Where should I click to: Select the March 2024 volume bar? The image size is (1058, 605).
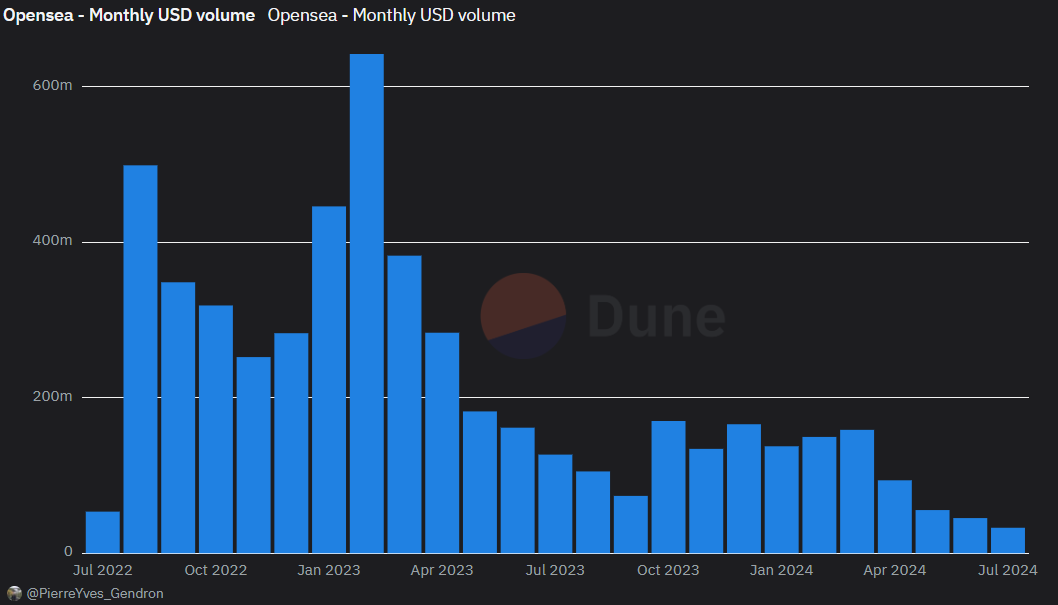pyautogui.click(x=857, y=492)
